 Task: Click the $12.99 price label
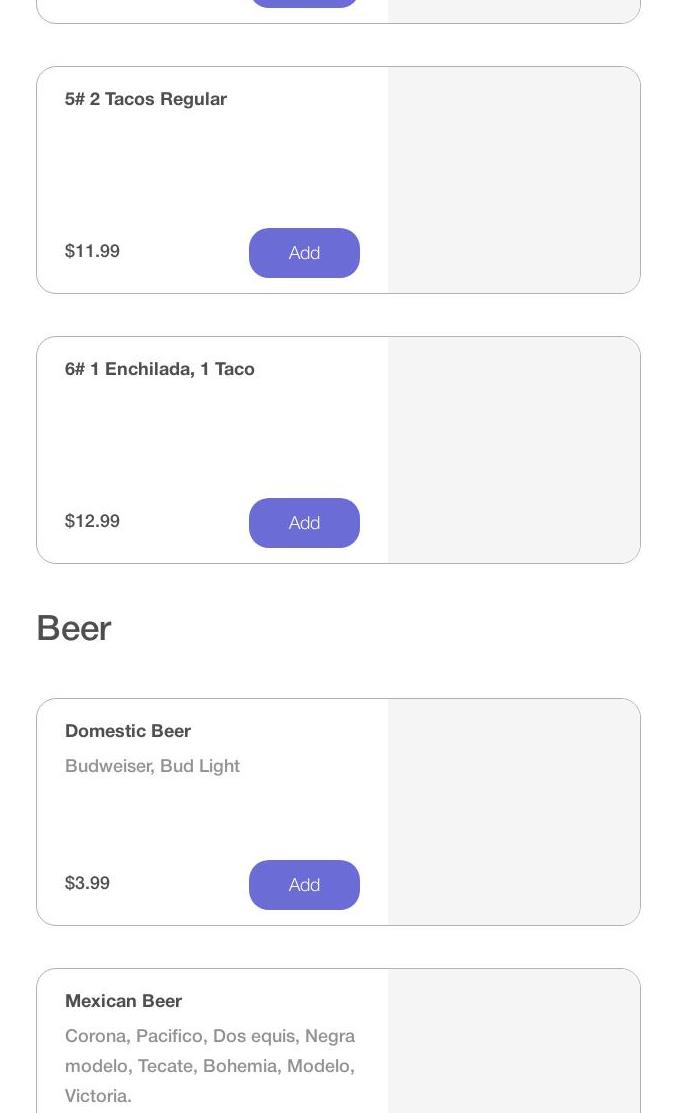(92, 521)
